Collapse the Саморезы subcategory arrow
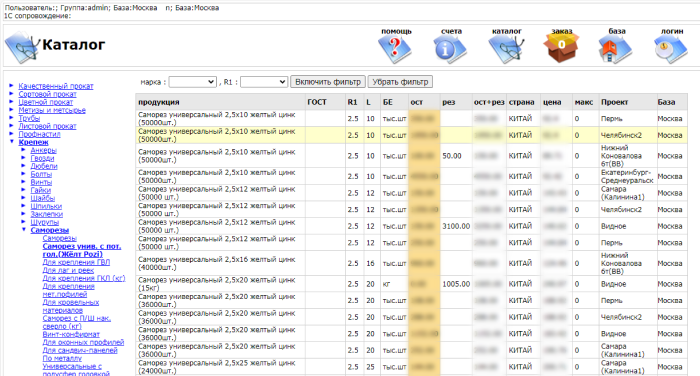Image resolution: width=700 pixels, height=376 pixels. 24,230
